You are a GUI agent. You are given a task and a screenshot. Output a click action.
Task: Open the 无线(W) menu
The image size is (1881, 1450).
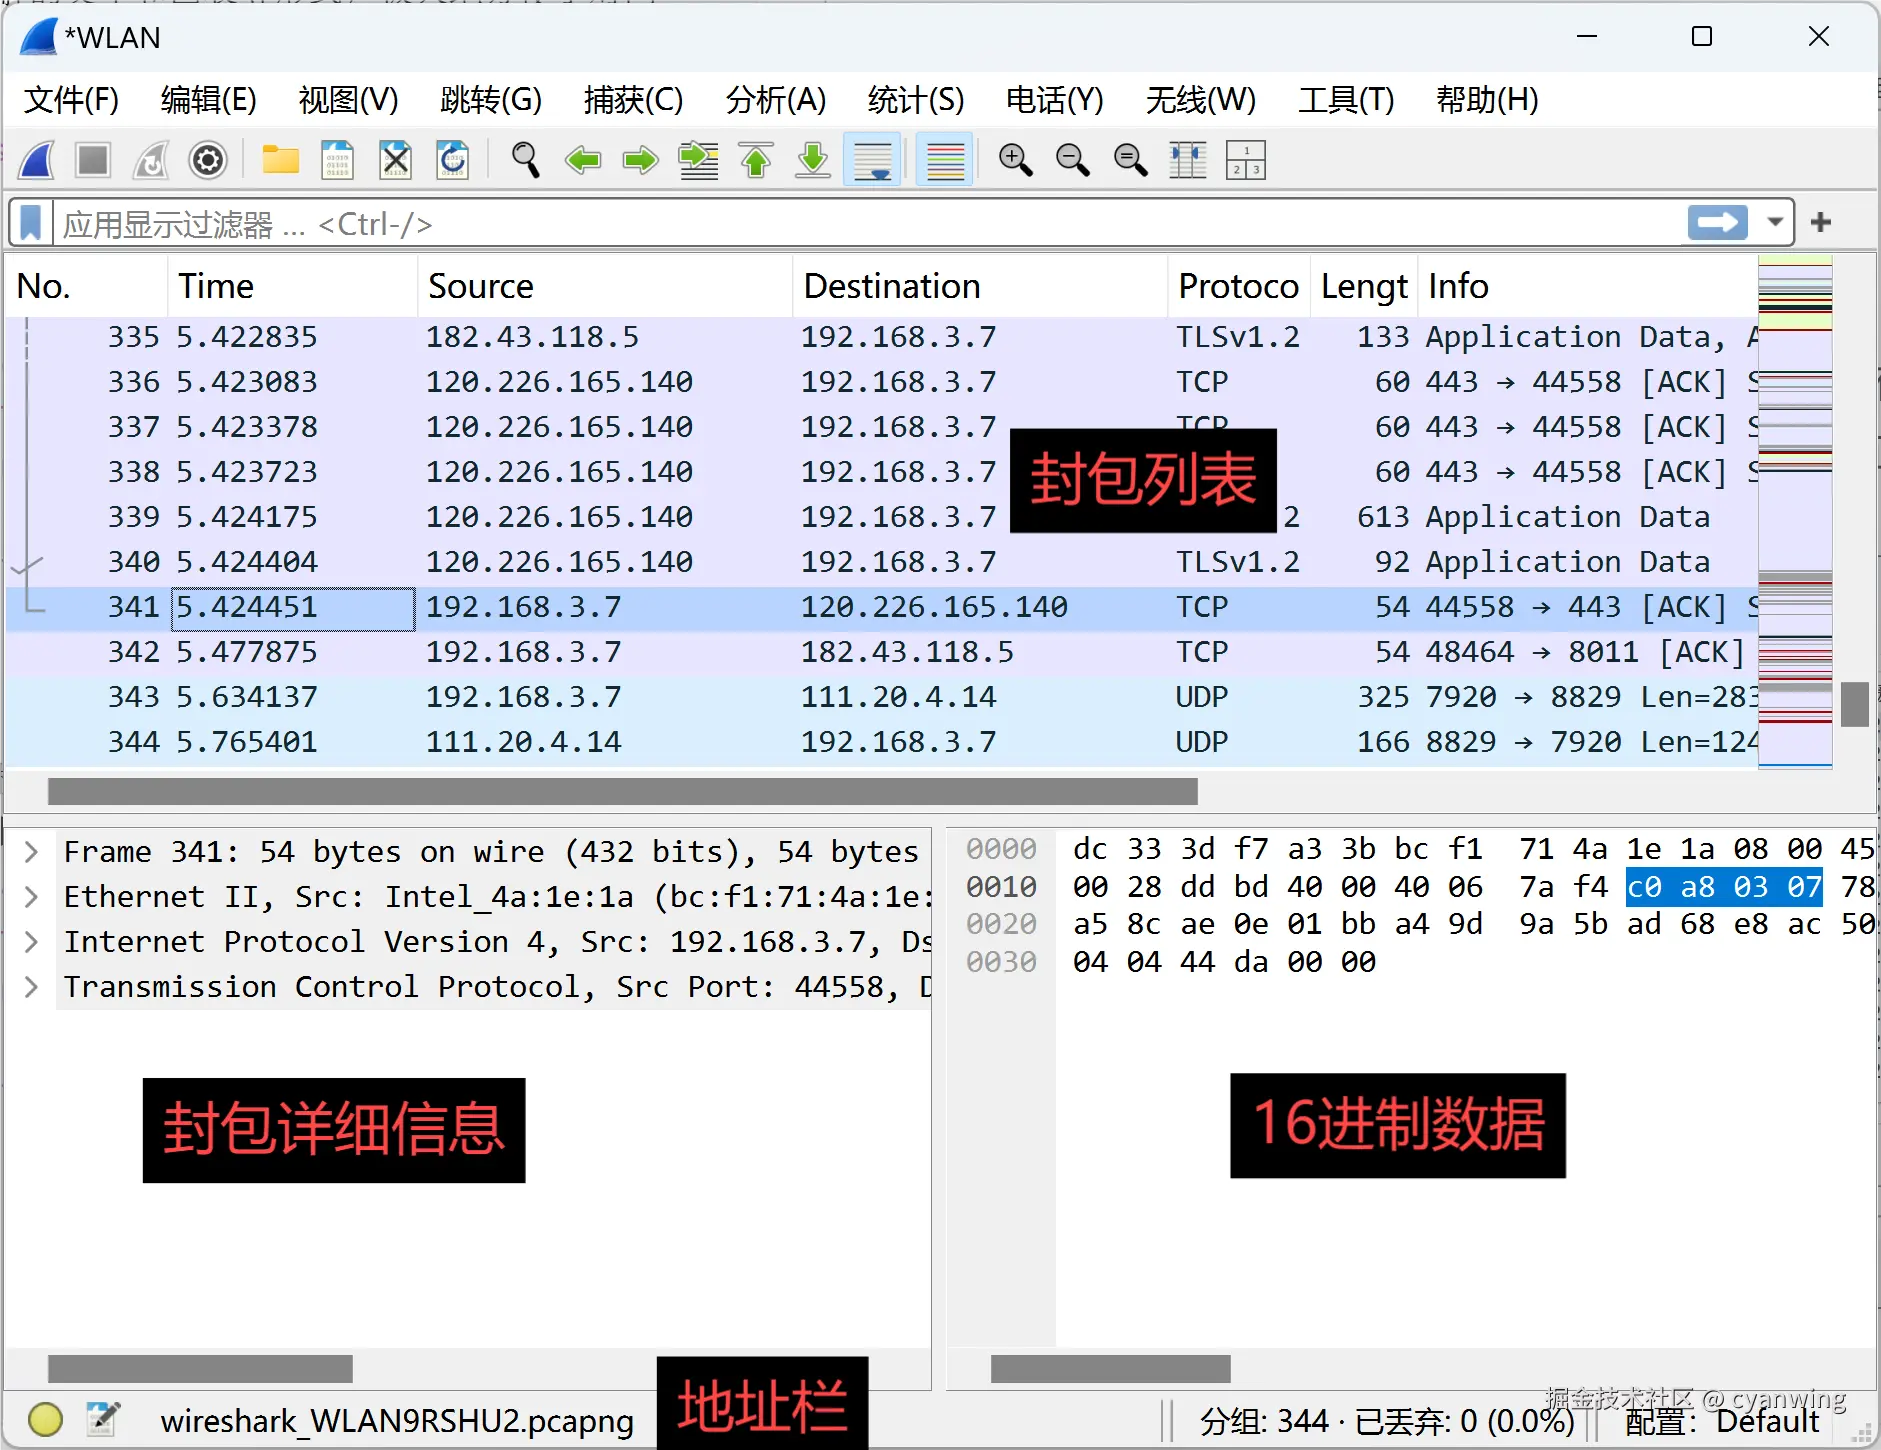pyautogui.click(x=1200, y=99)
